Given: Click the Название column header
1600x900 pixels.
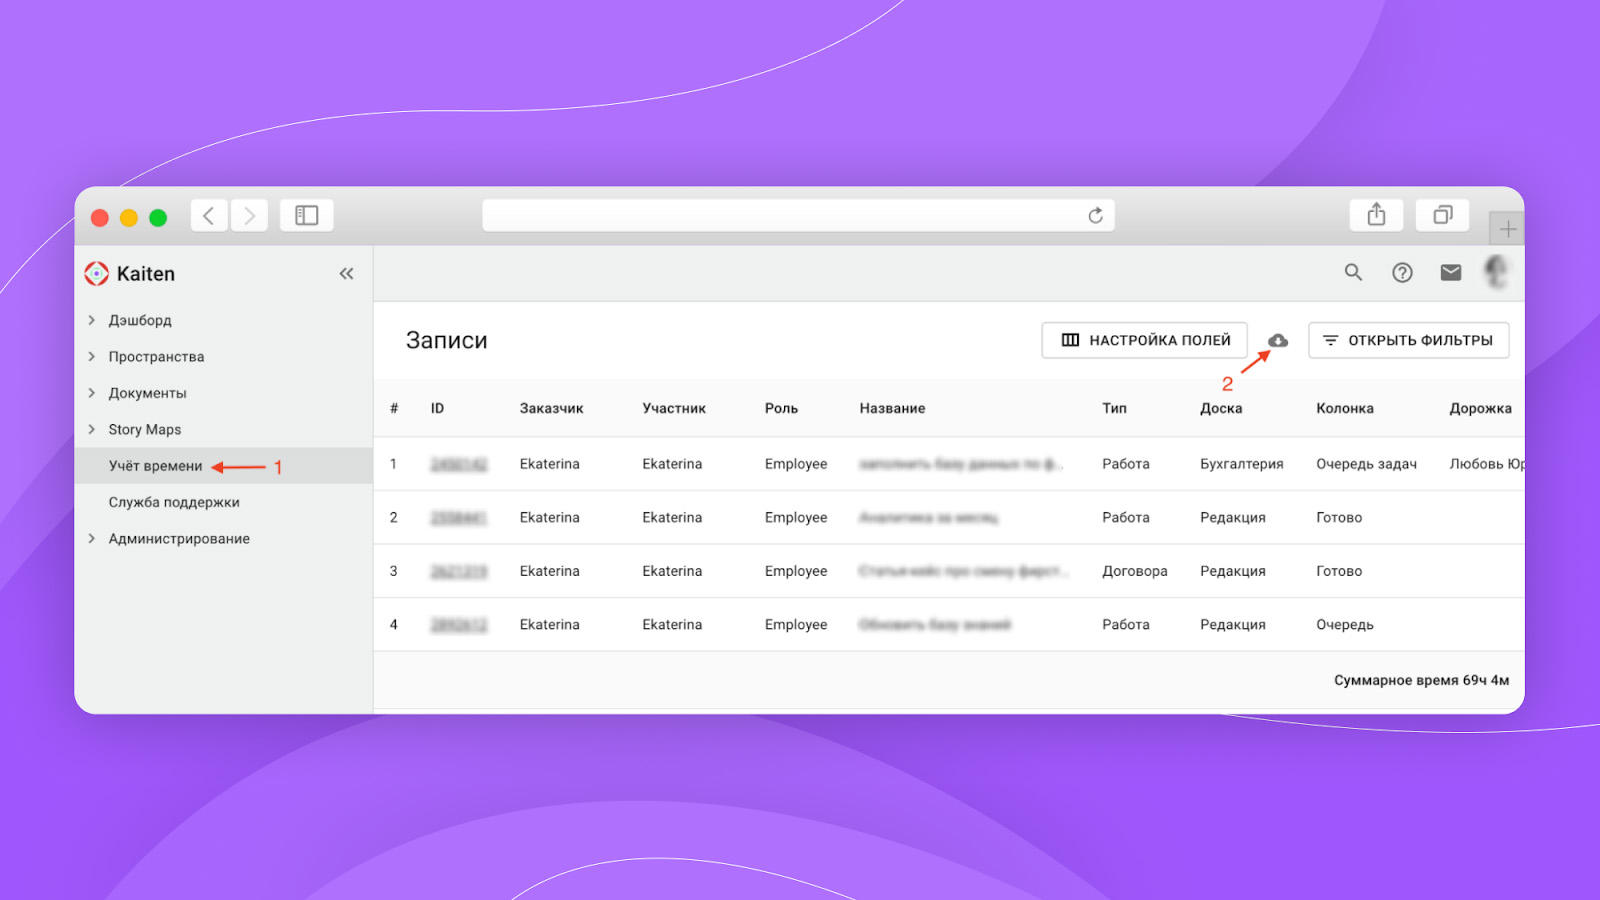Looking at the screenshot, I should click(x=892, y=408).
